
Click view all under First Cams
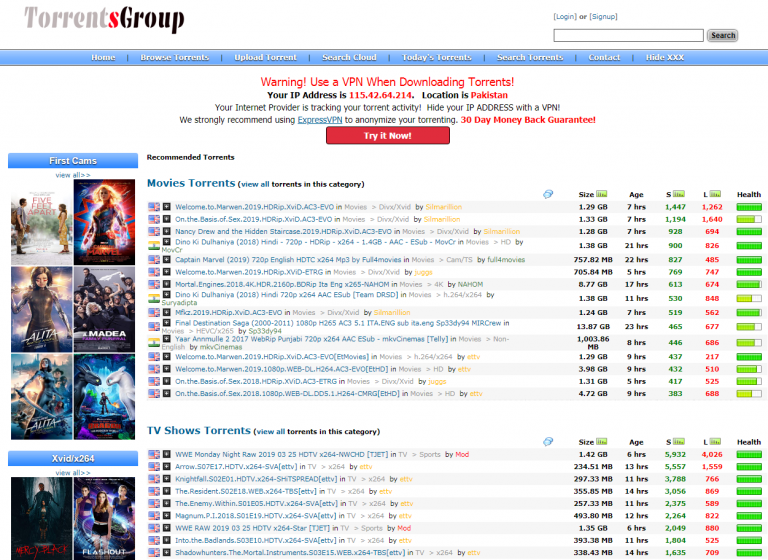(73, 175)
